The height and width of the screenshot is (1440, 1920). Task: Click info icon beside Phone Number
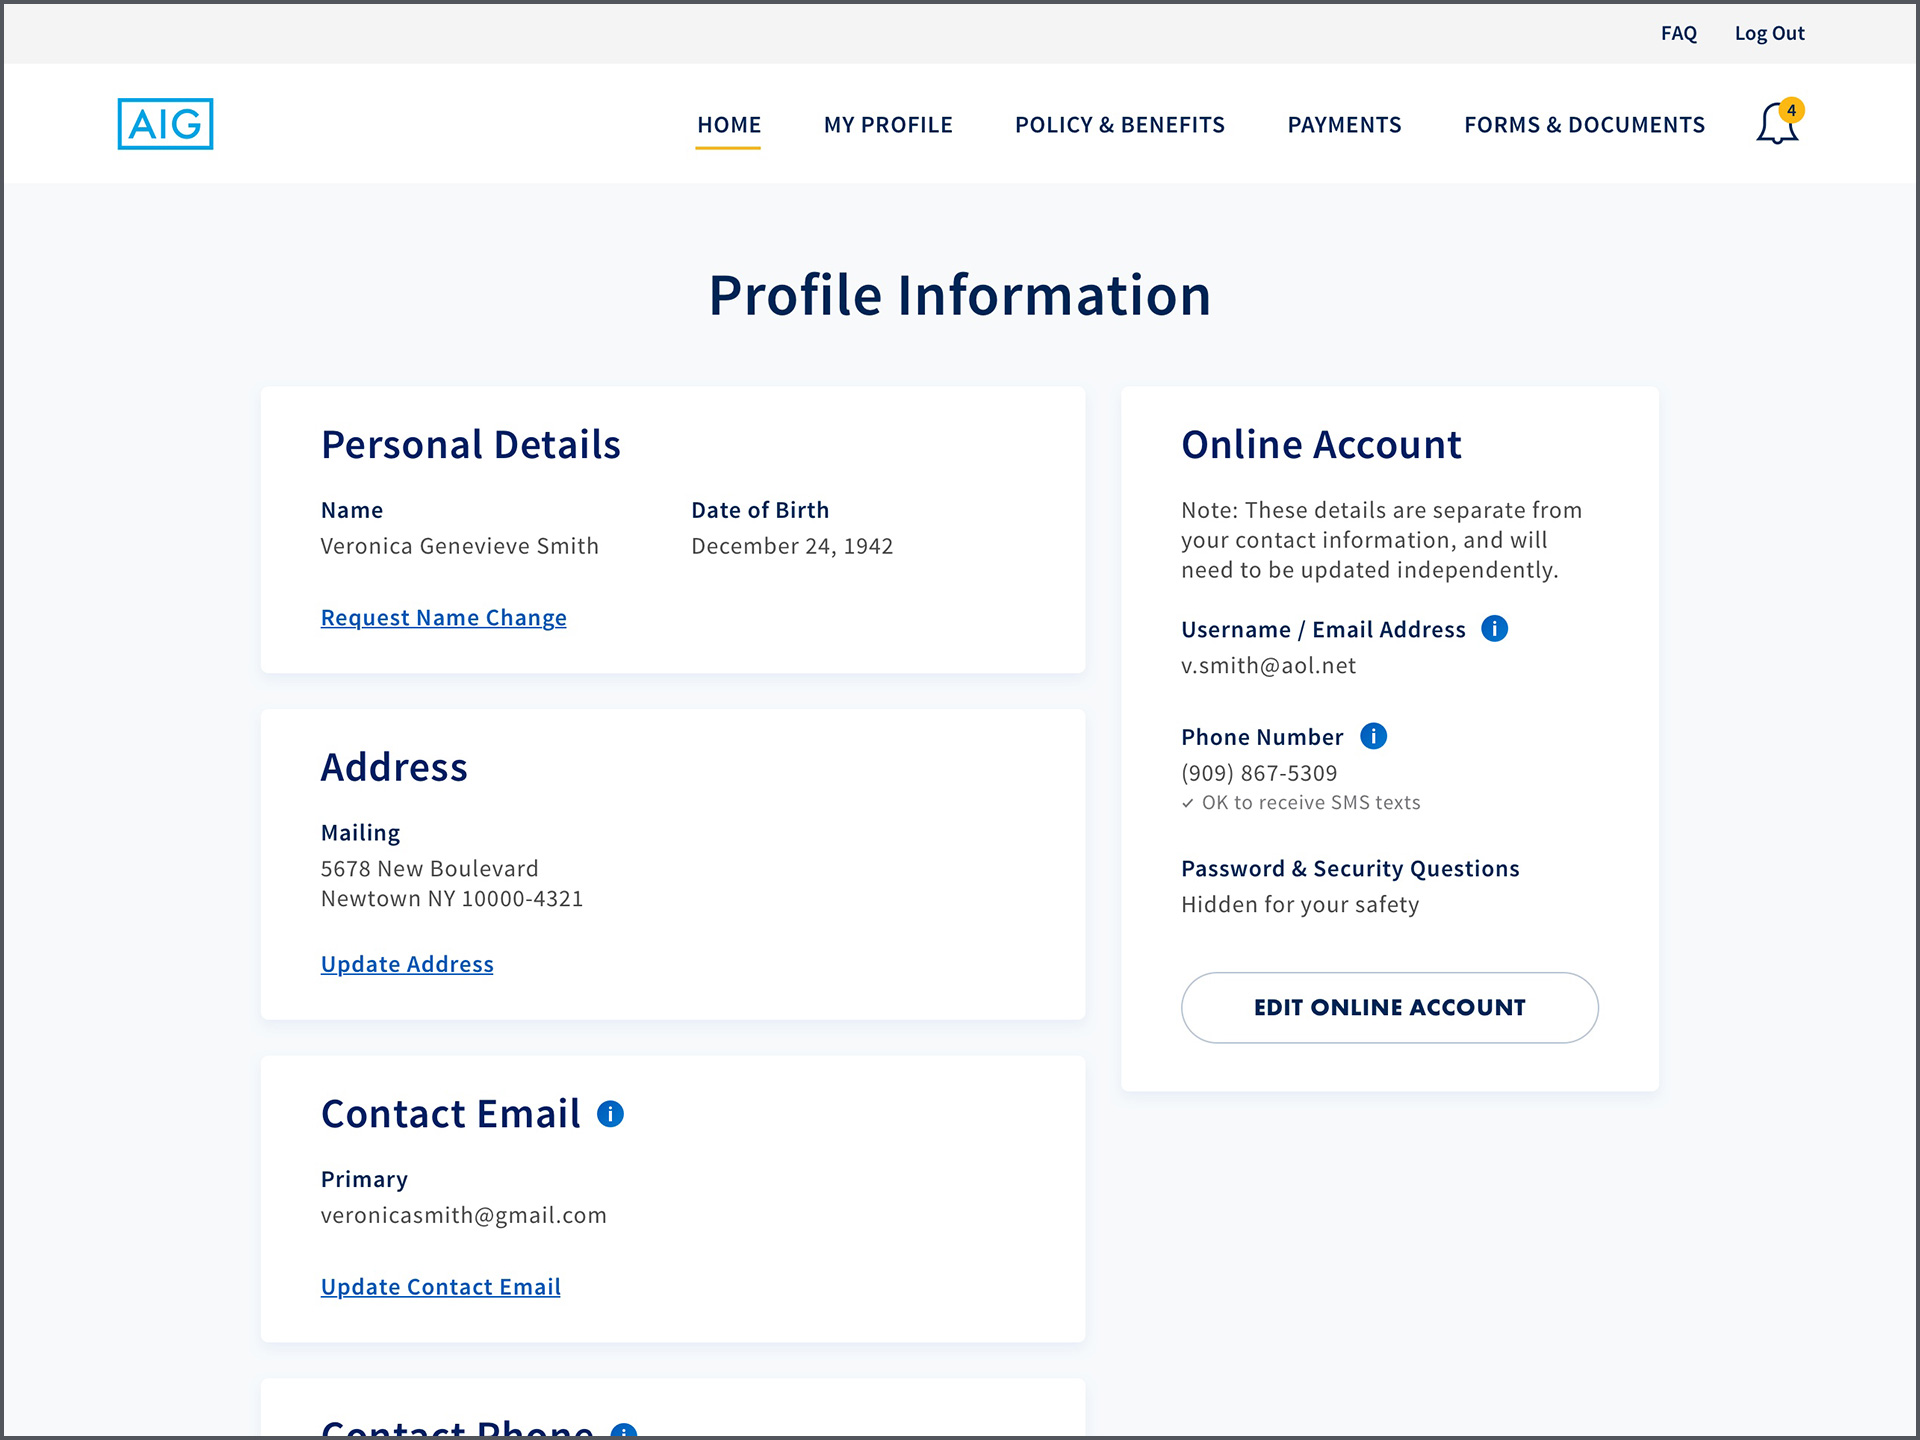(1373, 737)
